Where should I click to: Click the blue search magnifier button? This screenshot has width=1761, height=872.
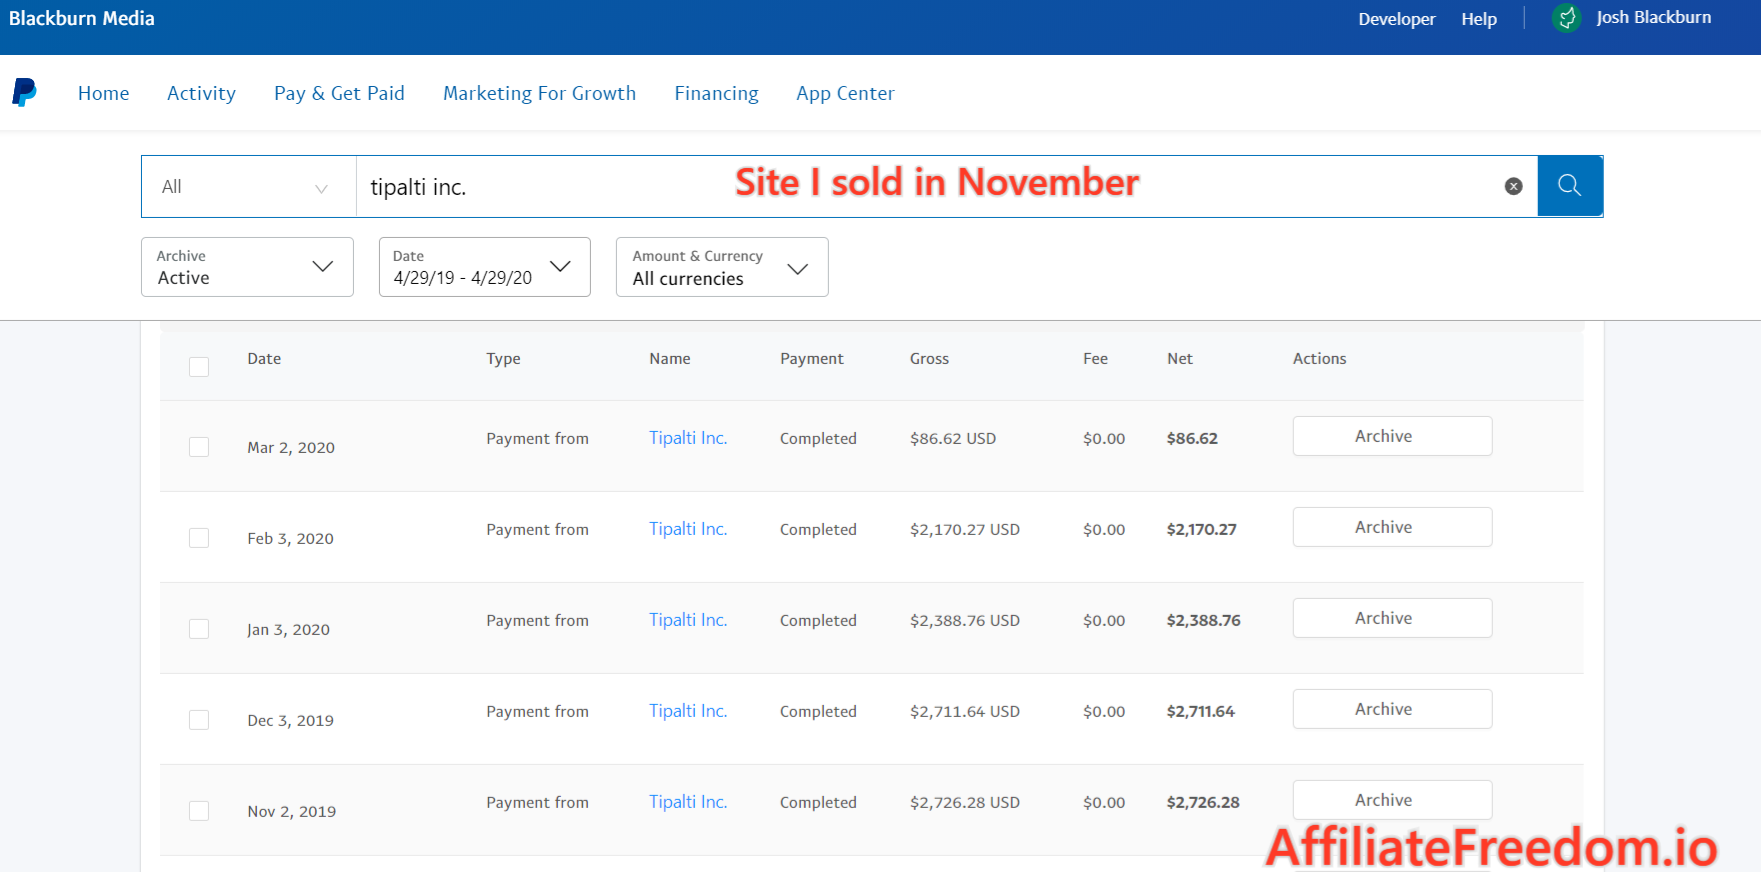point(1570,186)
